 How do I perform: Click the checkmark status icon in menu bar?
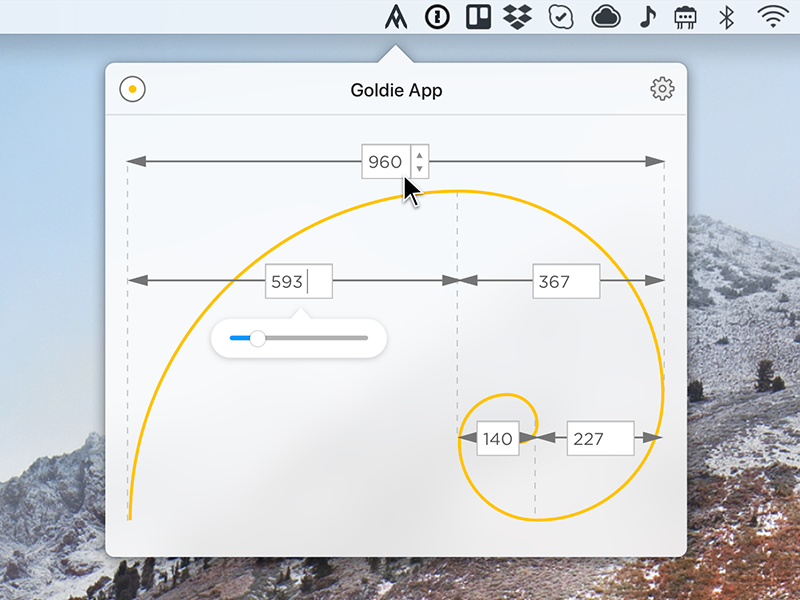click(x=560, y=16)
